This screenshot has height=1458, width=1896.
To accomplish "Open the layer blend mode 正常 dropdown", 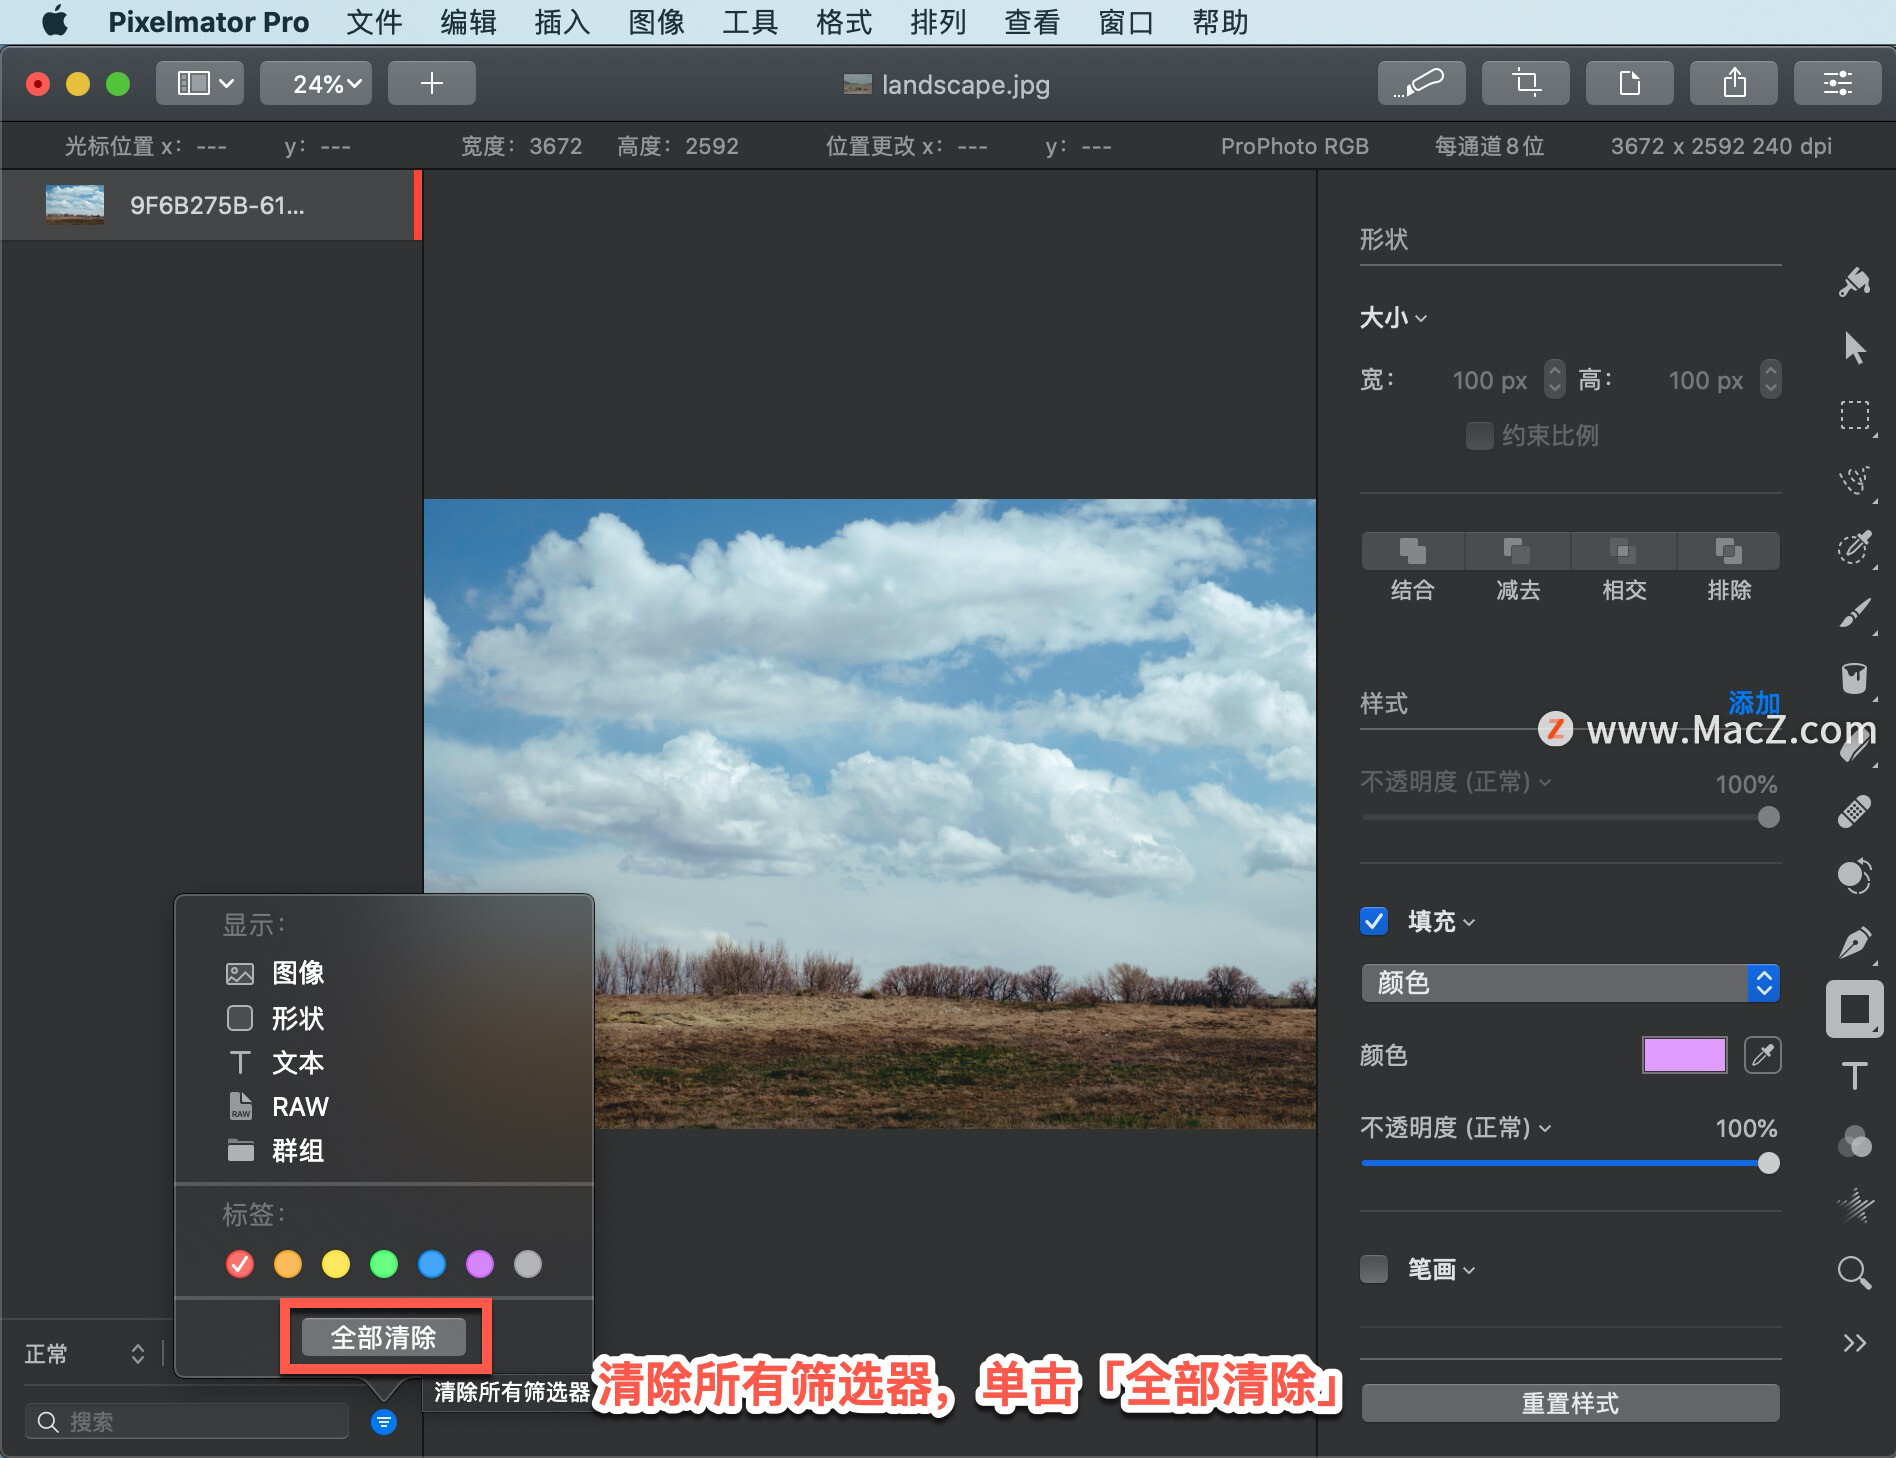I will (84, 1354).
